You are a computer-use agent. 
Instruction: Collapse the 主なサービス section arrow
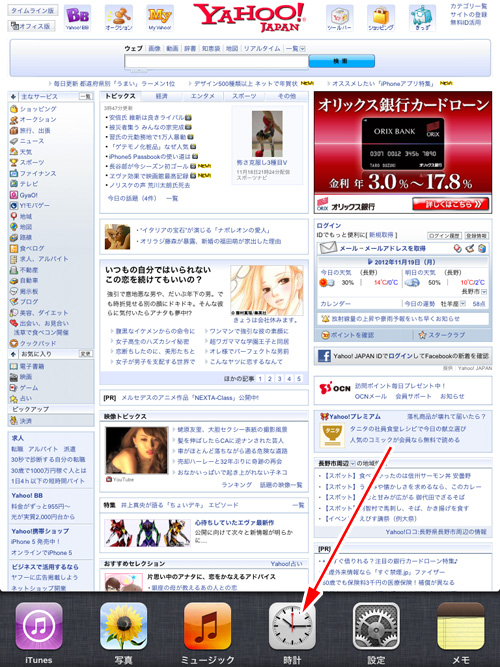pyautogui.click(x=14, y=97)
